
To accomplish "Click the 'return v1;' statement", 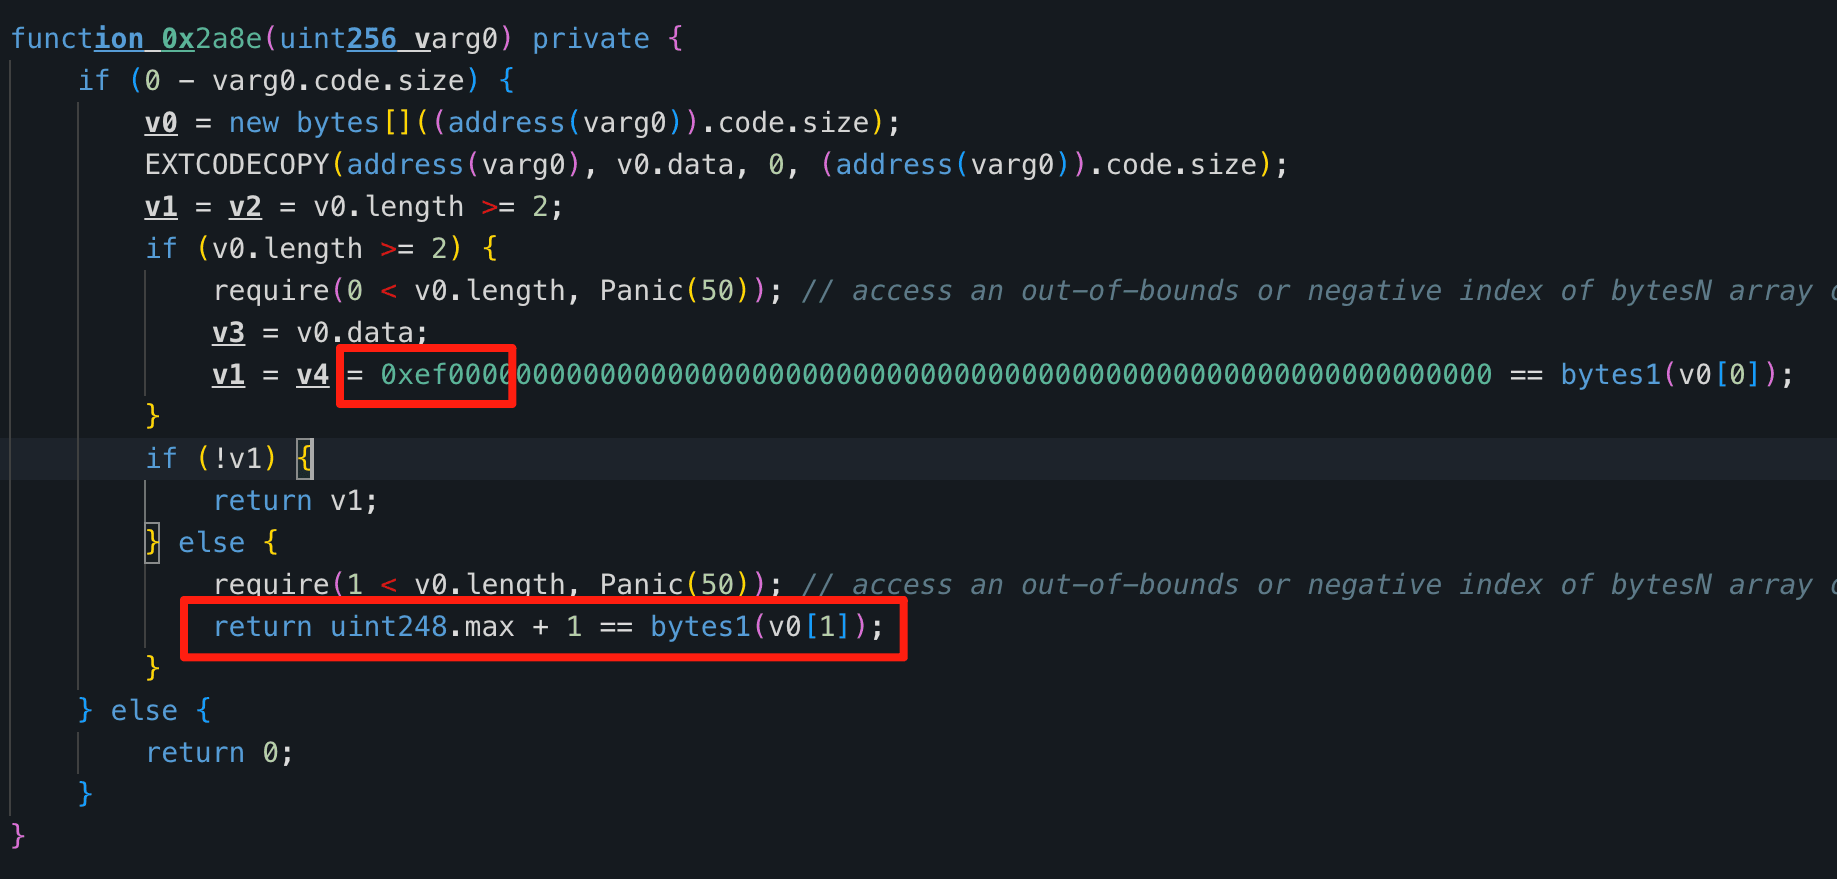I will pos(295,501).
